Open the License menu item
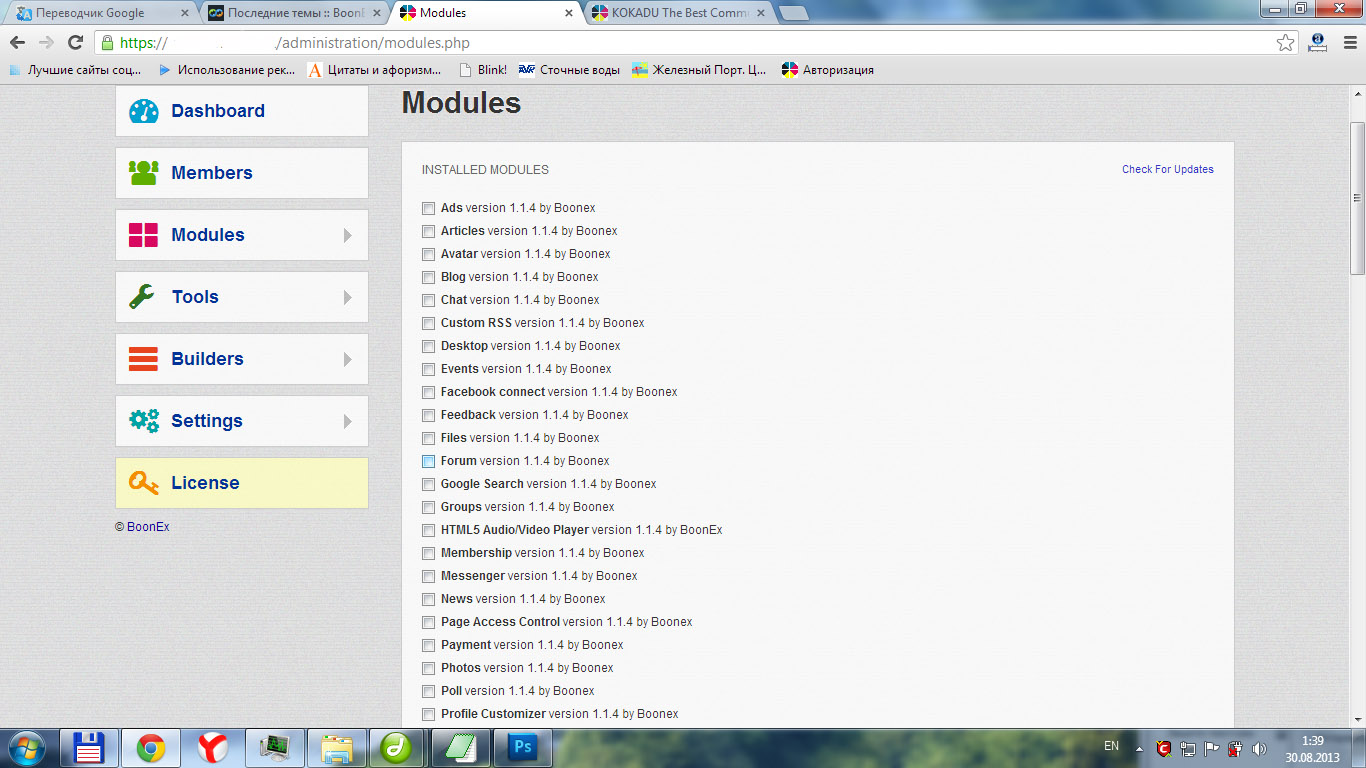Viewport: 1366px width, 768px height. click(x=242, y=483)
